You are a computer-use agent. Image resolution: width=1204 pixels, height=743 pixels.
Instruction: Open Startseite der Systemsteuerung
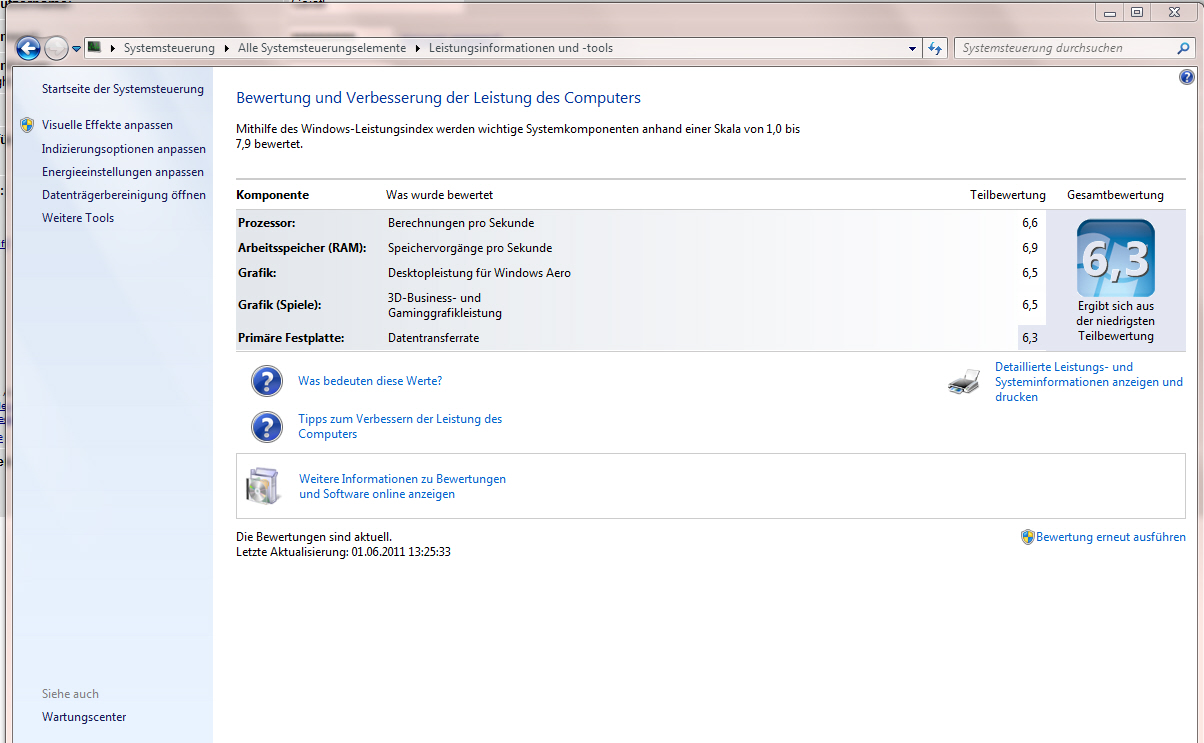pos(123,89)
